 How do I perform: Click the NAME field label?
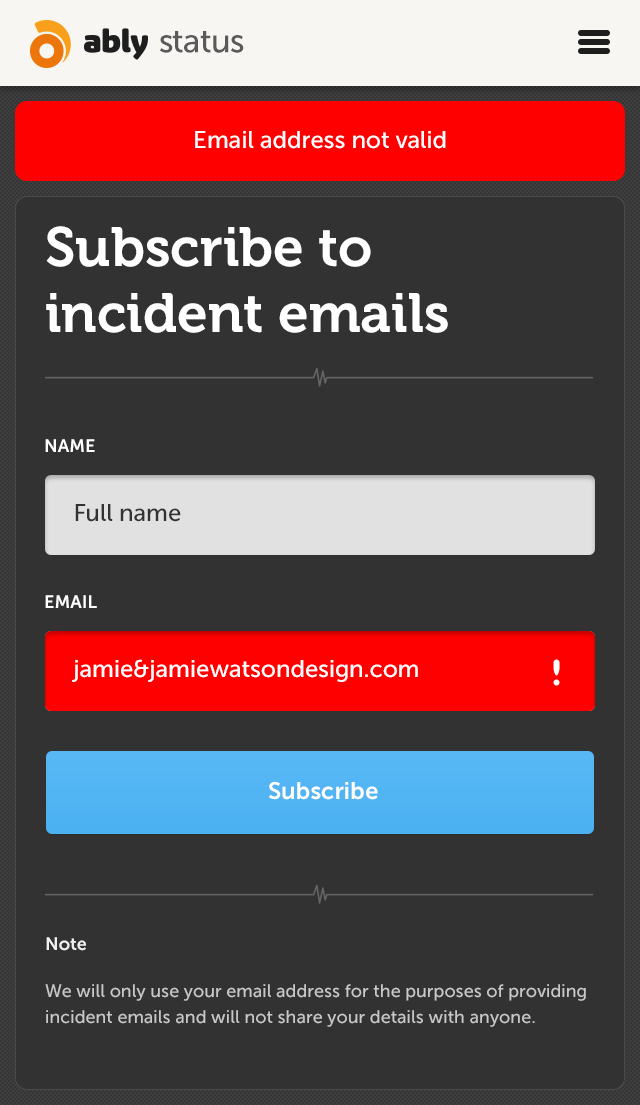pos(70,446)
